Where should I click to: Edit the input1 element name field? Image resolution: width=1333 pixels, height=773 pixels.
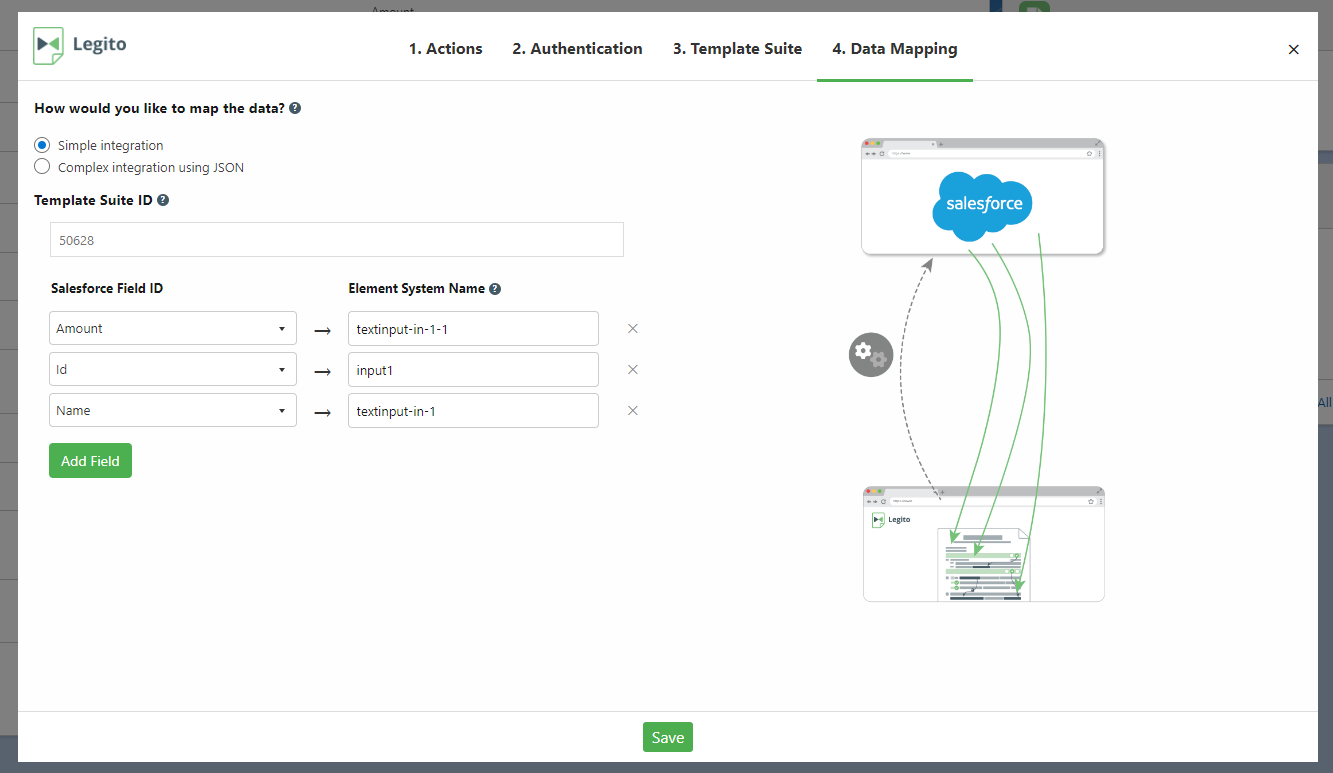point(473,369)
